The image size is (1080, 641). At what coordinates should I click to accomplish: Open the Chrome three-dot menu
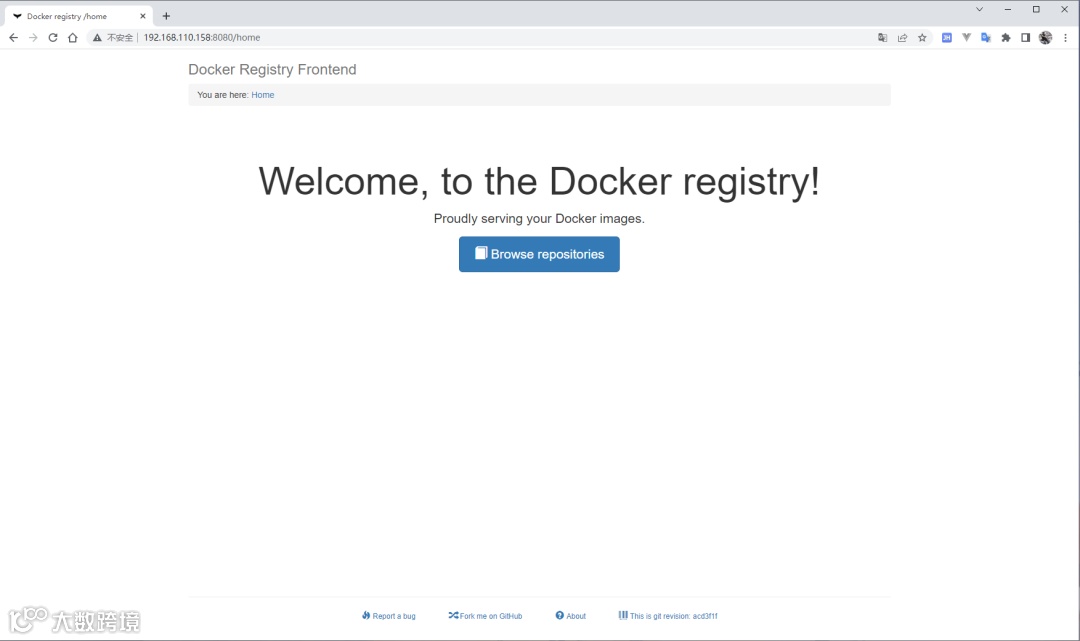point(1066,38)
